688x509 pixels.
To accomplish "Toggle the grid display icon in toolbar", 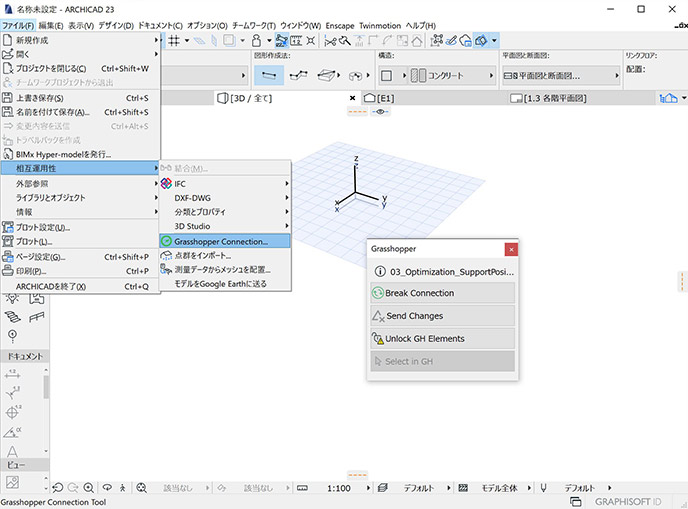I will tap(174, 41).
